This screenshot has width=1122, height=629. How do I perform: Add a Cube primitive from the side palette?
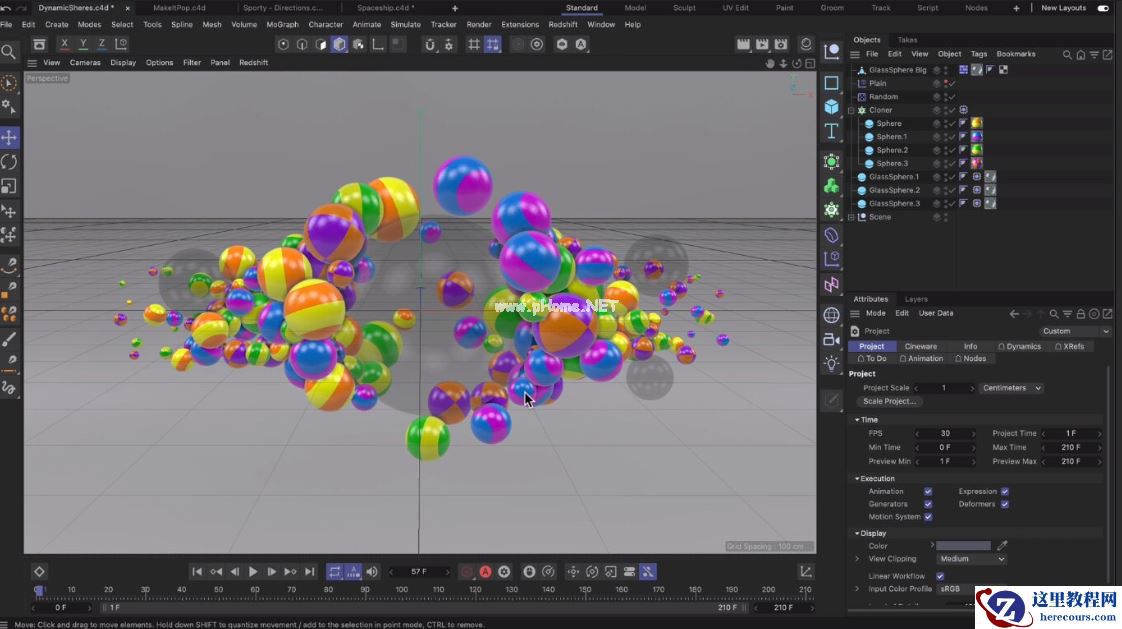(831, 106)
